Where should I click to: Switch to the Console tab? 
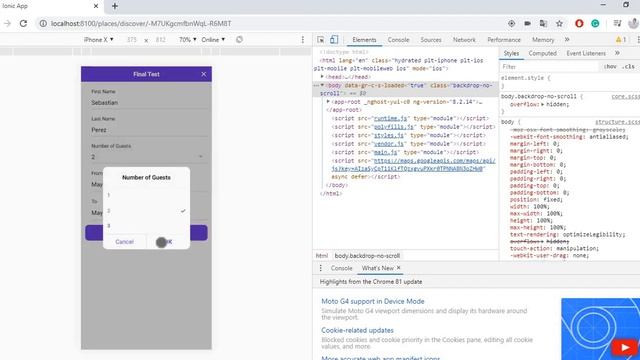(398, 40)
